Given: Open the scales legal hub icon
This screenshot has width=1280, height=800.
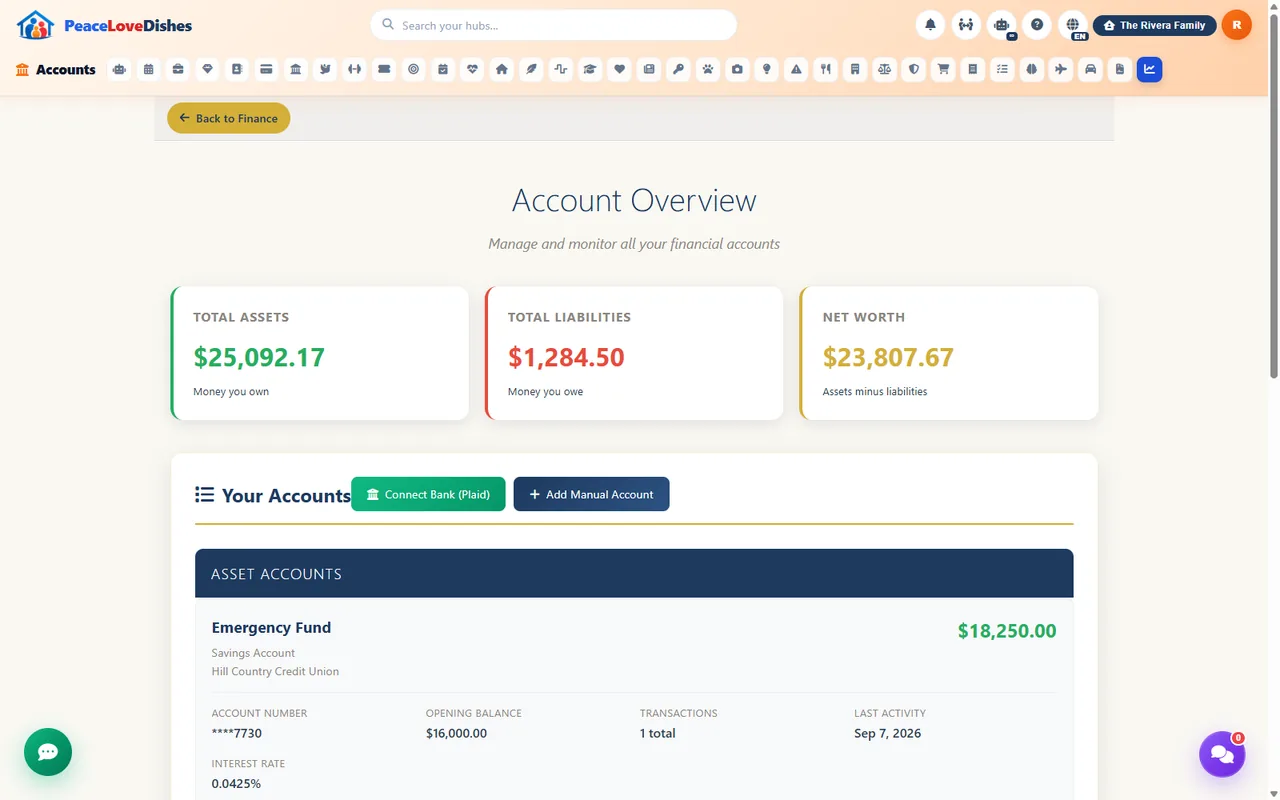Looking at the screenshot, I should tap(884, 69).
